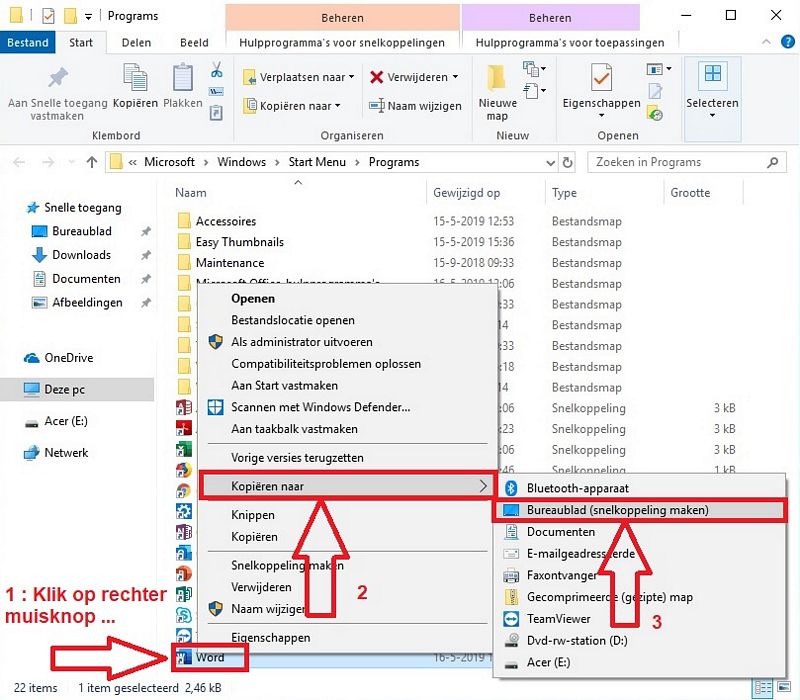The width and height of the screenshot is (800, 700).
Task: Click the large icons view icon in status bar
Action: coord(784,688)
